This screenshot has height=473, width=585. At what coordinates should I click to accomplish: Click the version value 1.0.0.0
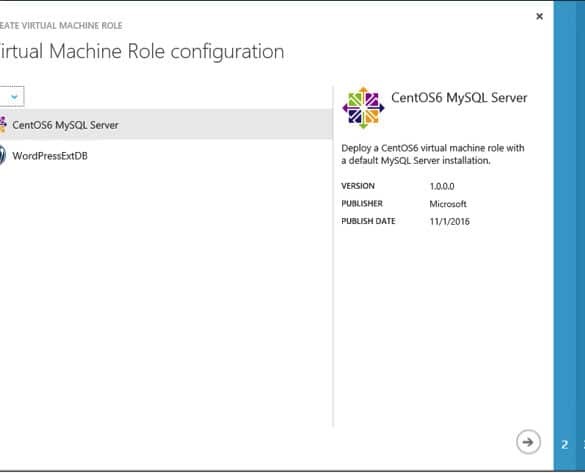(x=442, y=186)
